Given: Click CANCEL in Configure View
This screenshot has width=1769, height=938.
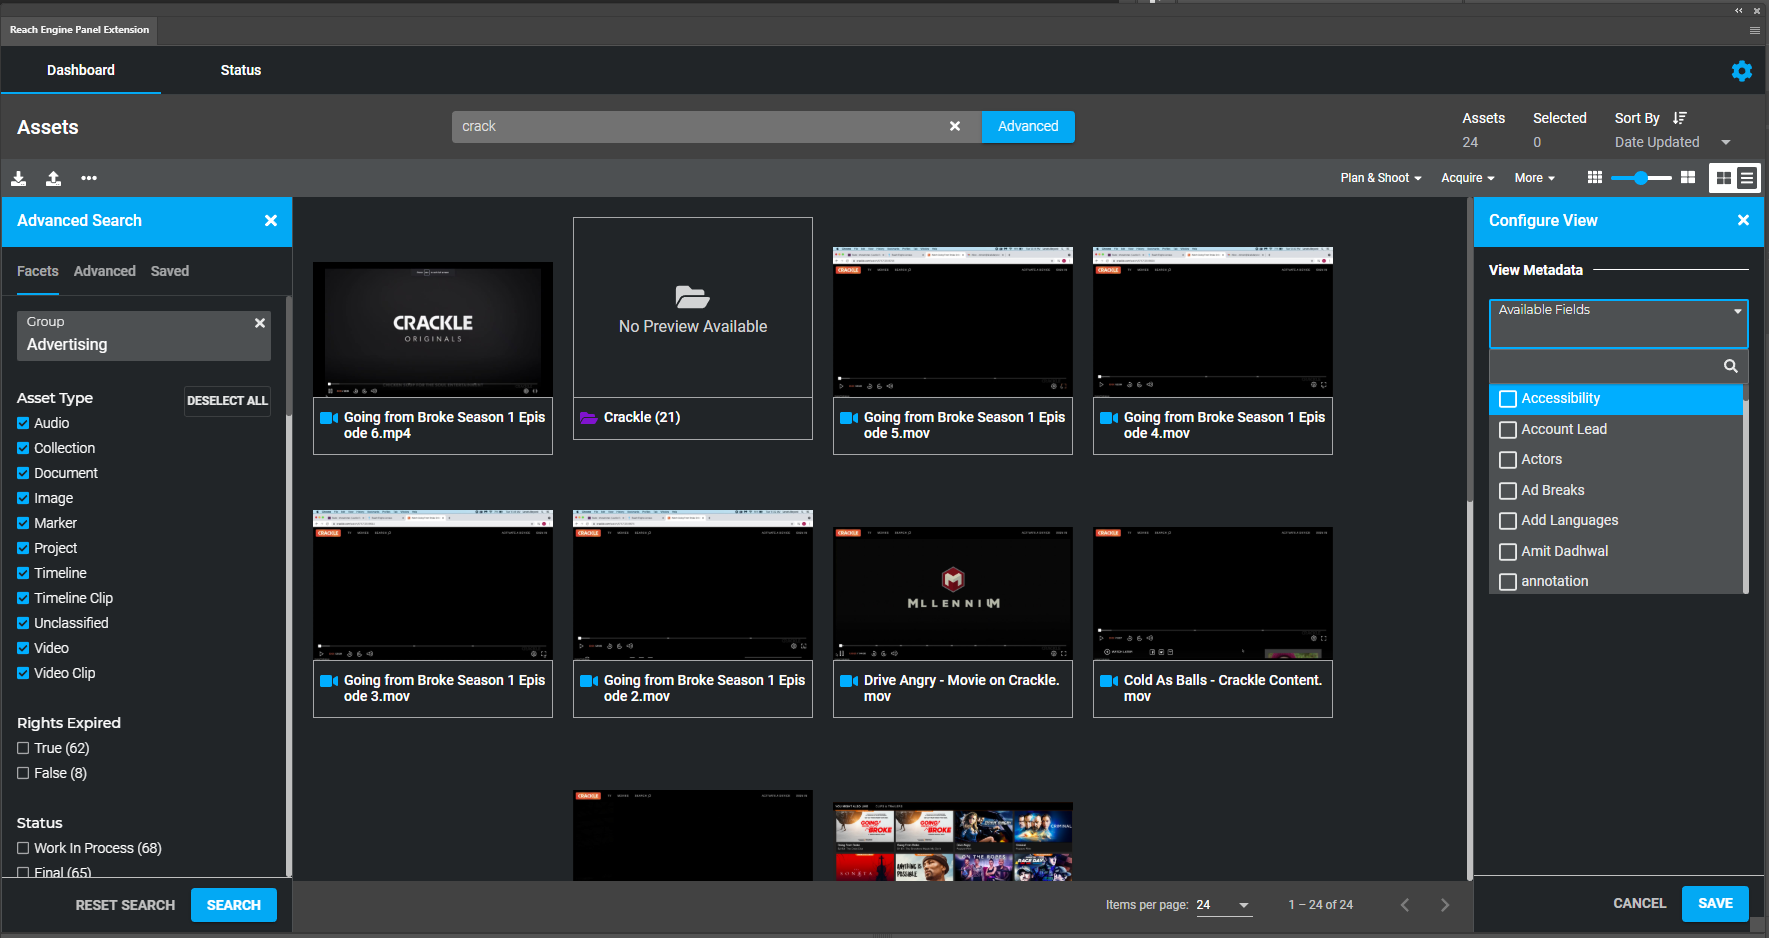Looking at the screenshot, I should [1640, 903].
